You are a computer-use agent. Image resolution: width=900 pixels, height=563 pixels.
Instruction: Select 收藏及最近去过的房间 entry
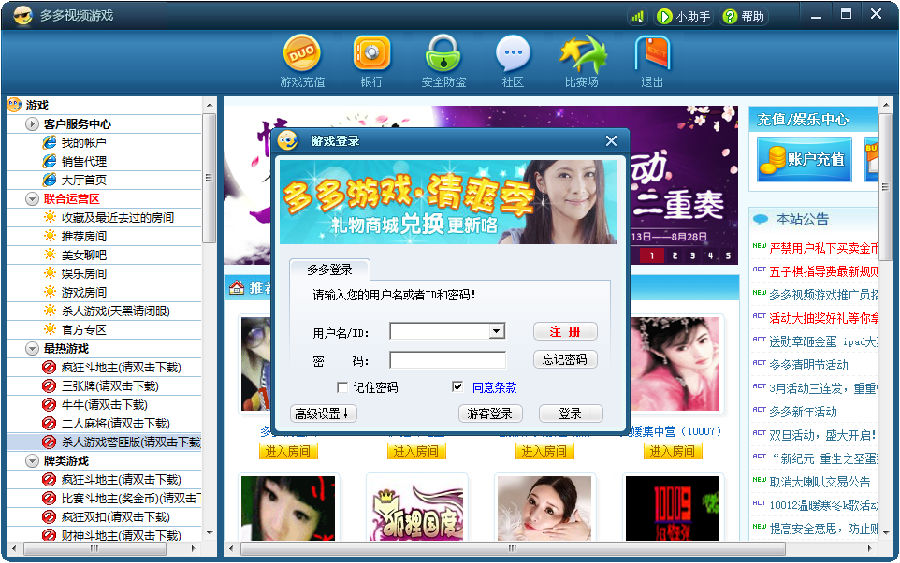coord(118,218)
